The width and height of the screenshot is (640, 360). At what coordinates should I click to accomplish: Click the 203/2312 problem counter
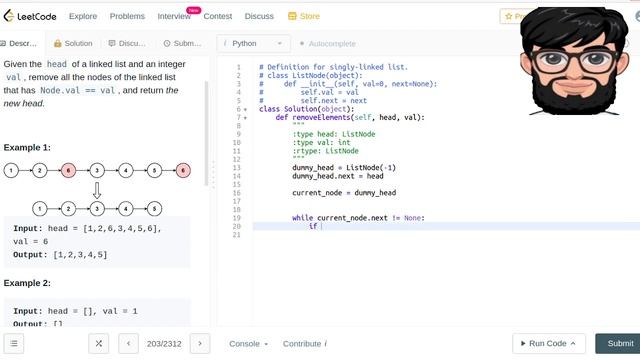164,344
